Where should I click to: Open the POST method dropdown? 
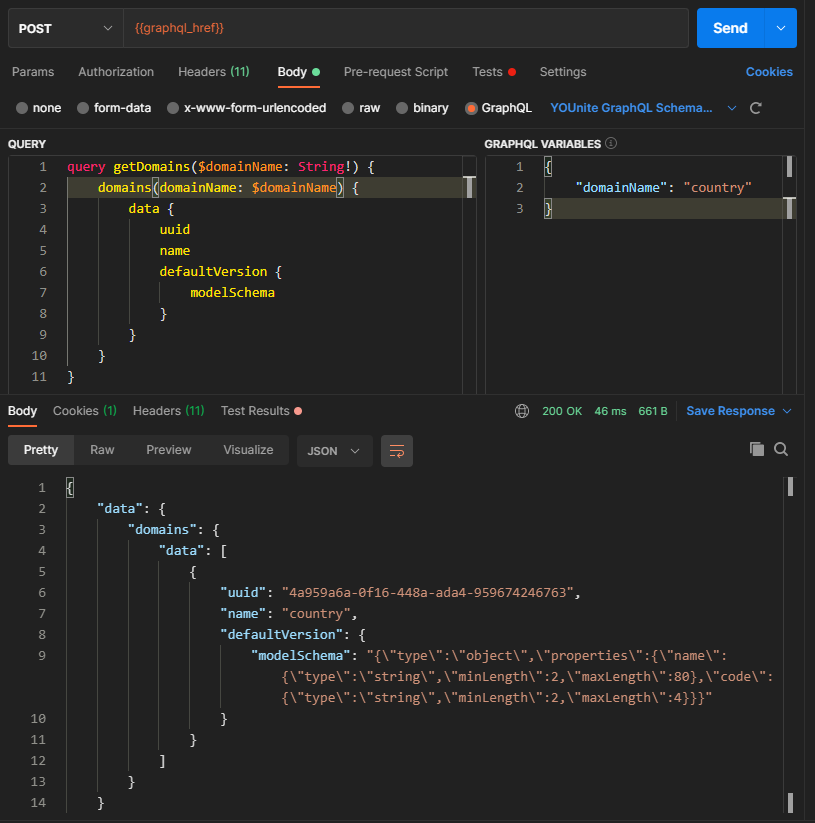65,28
